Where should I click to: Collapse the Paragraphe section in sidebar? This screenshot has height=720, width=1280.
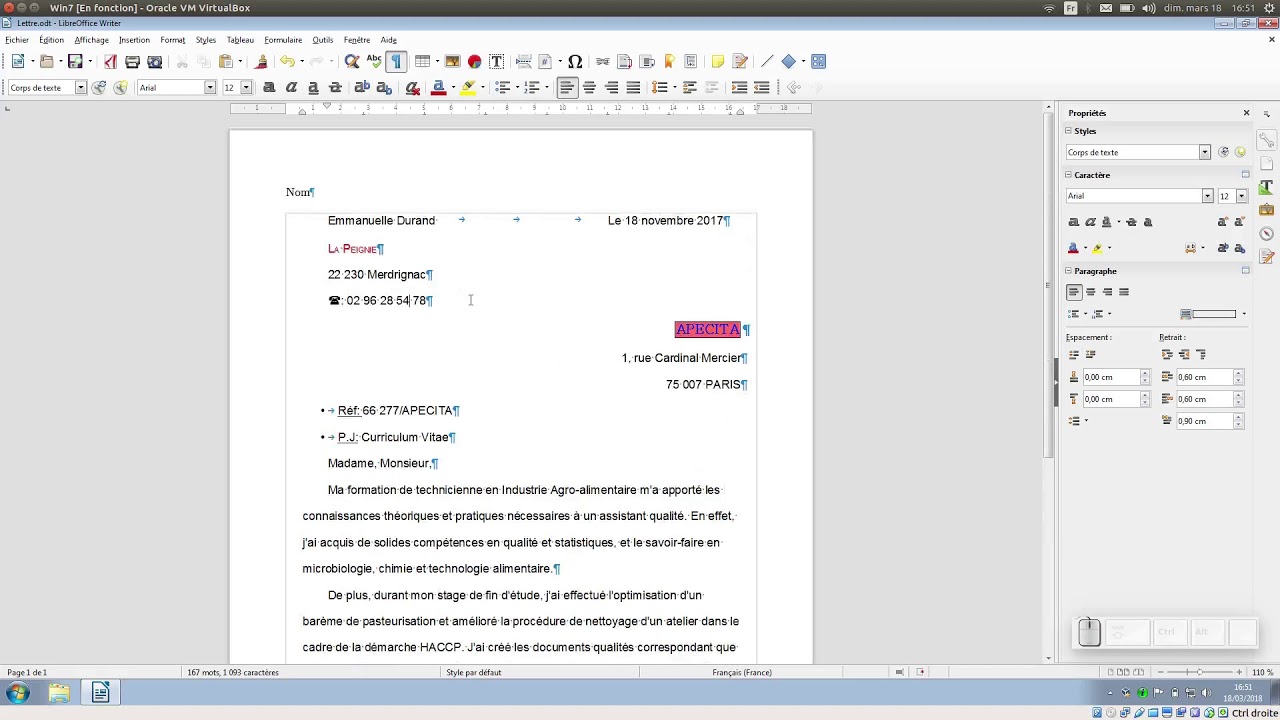[1069, 271]
